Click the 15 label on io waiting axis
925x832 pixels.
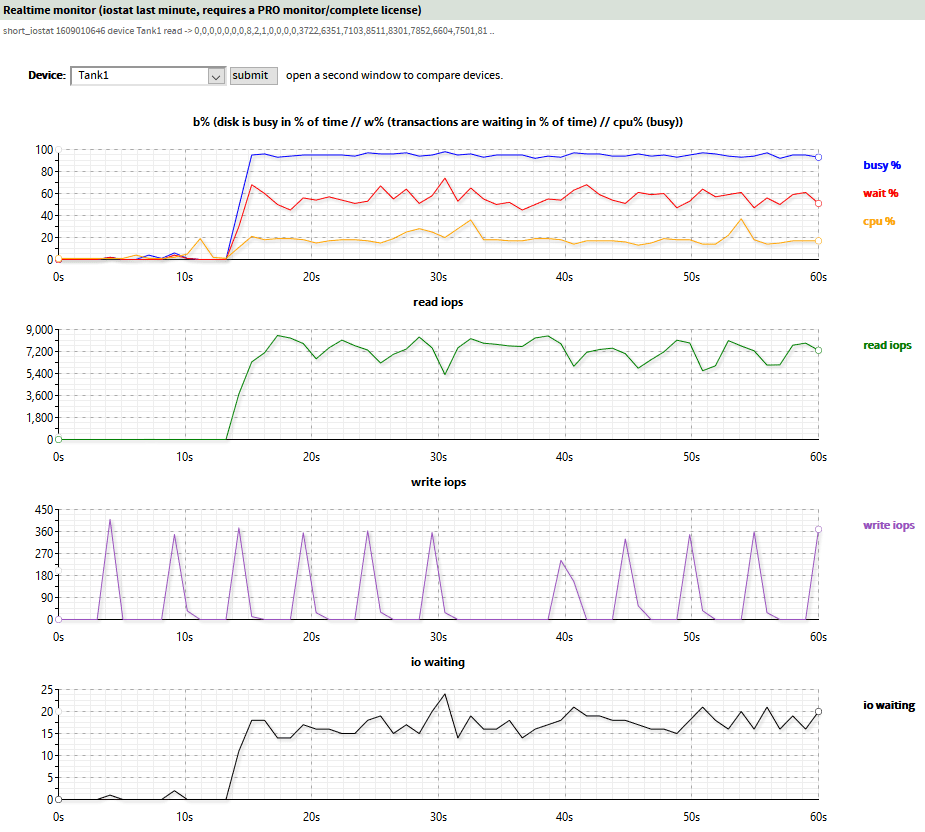(x=47, y=733)
